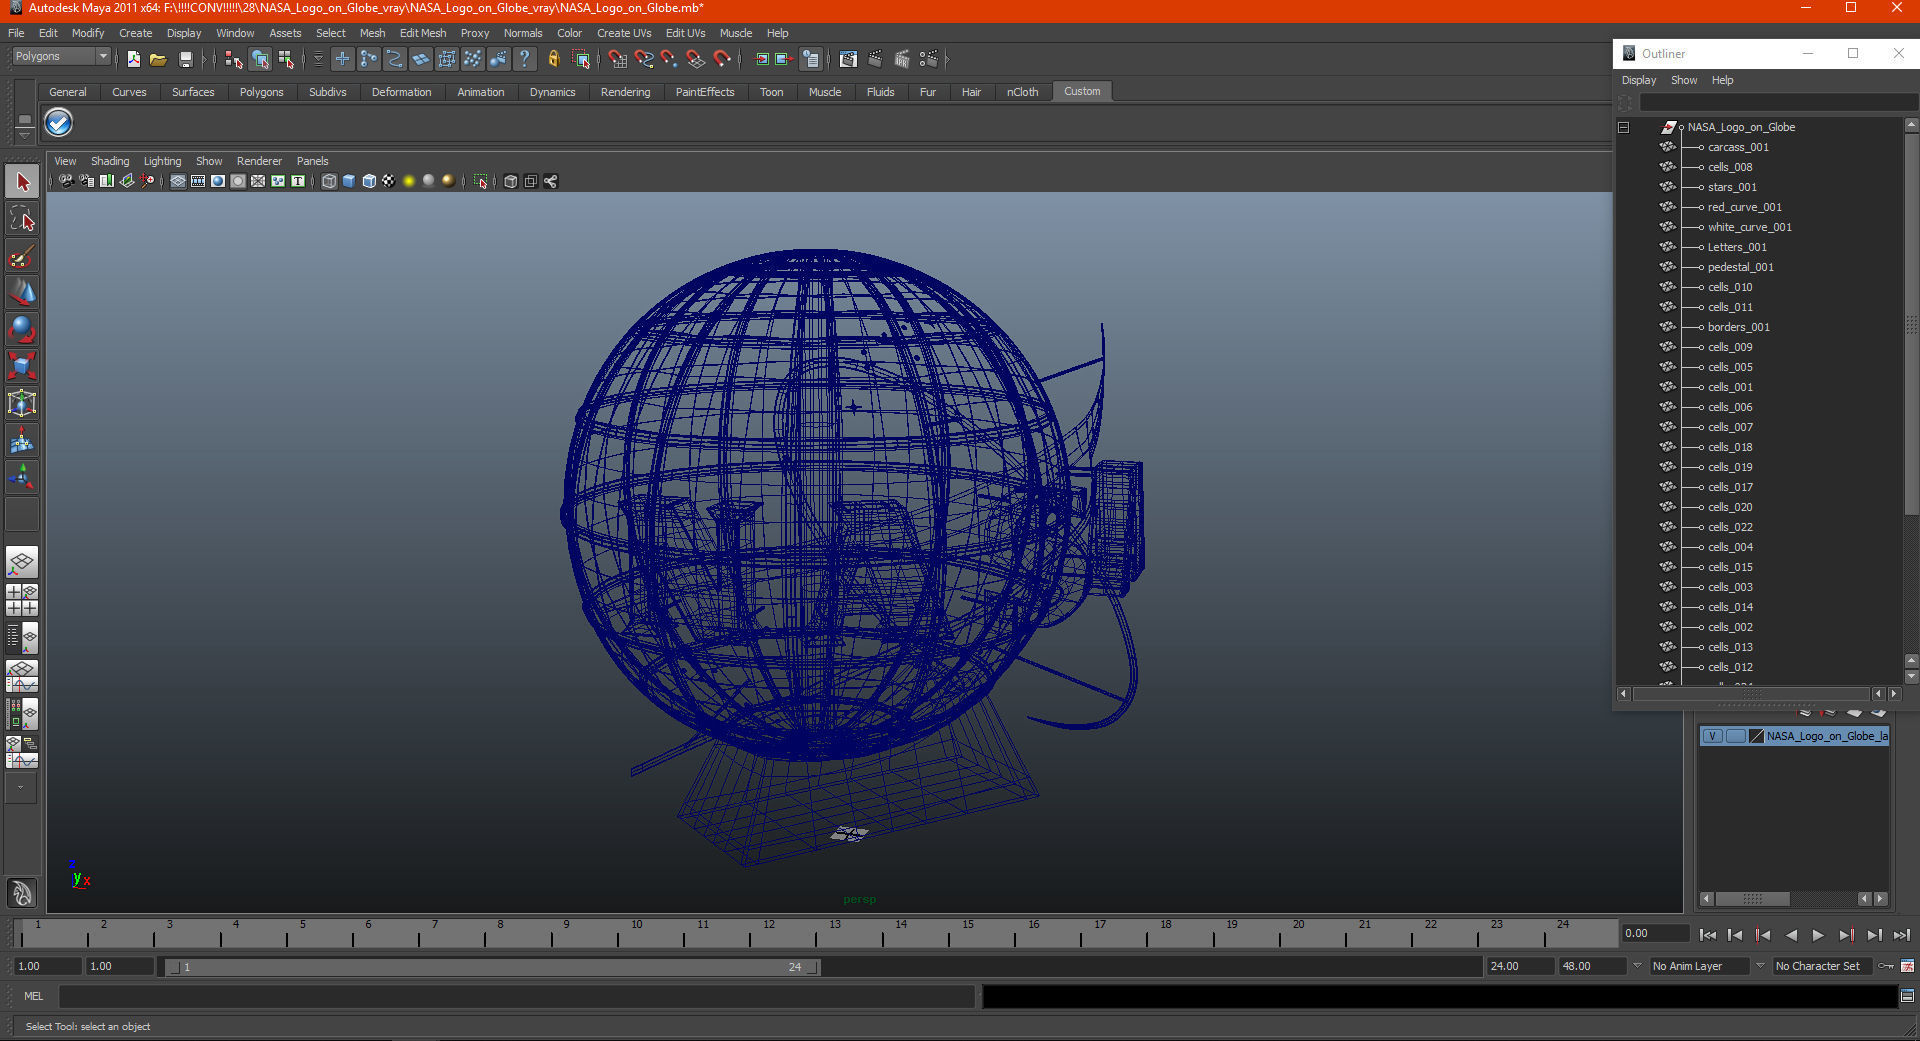Click the MEL command input field
Viewport: 1920px width, 1041px height.
516,996
